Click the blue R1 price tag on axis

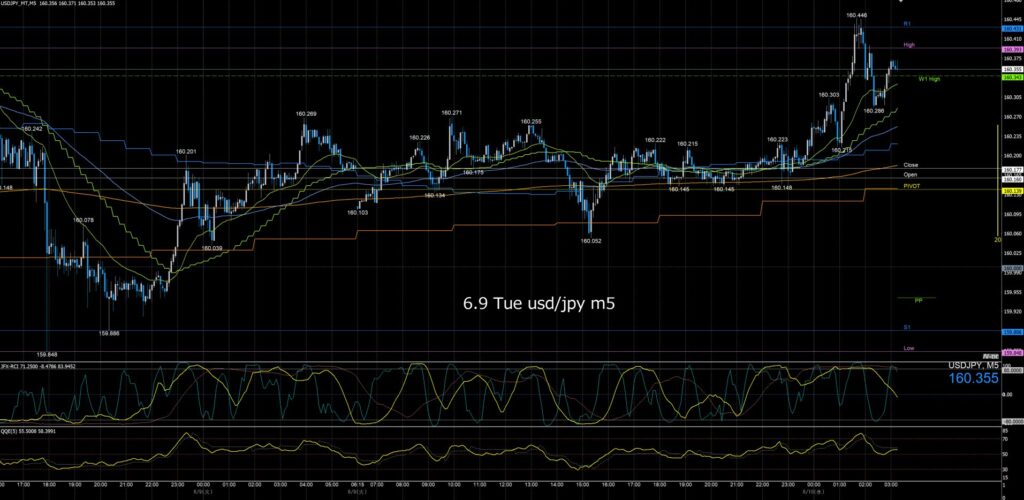(x=1012, y=29)
